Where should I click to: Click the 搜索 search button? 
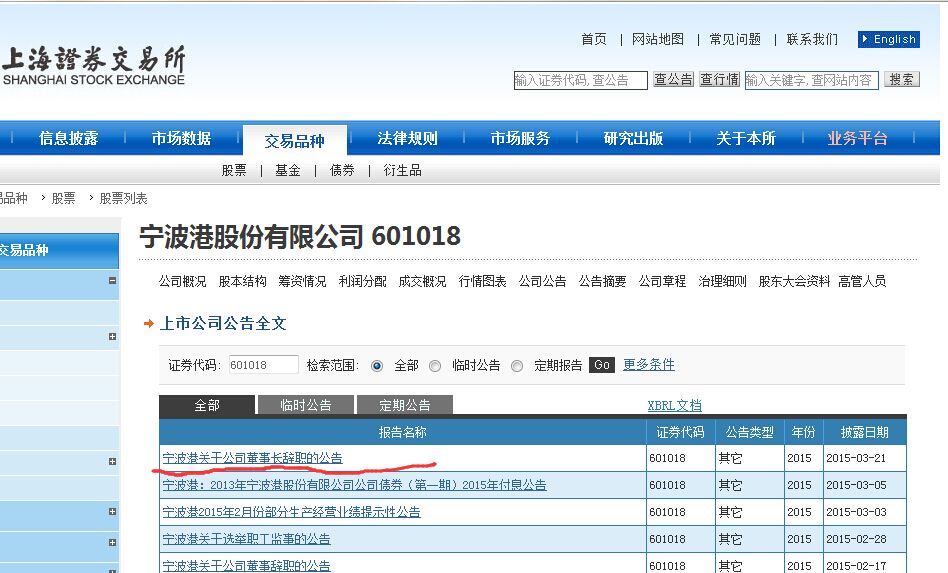(x=901, y=79)
